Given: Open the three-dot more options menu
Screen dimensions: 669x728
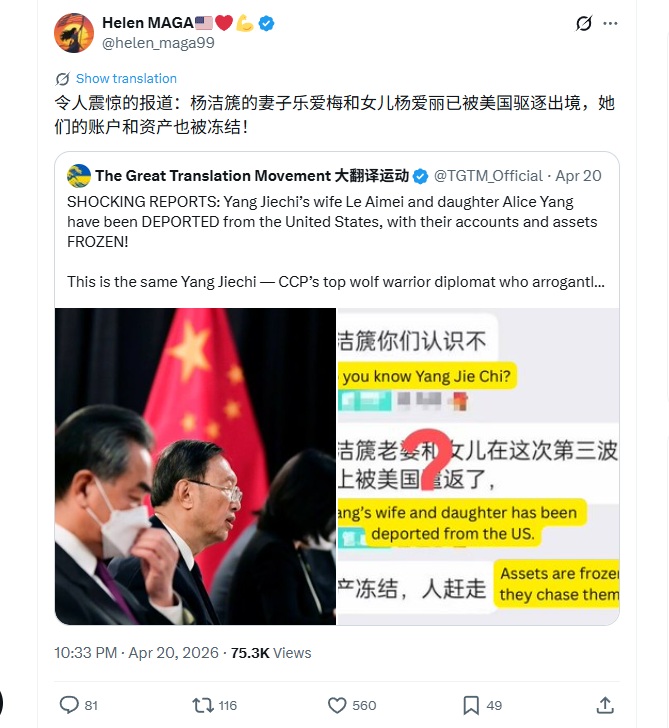Looking at the screenshot, I should pyautogui.click(x=610, y=23).
